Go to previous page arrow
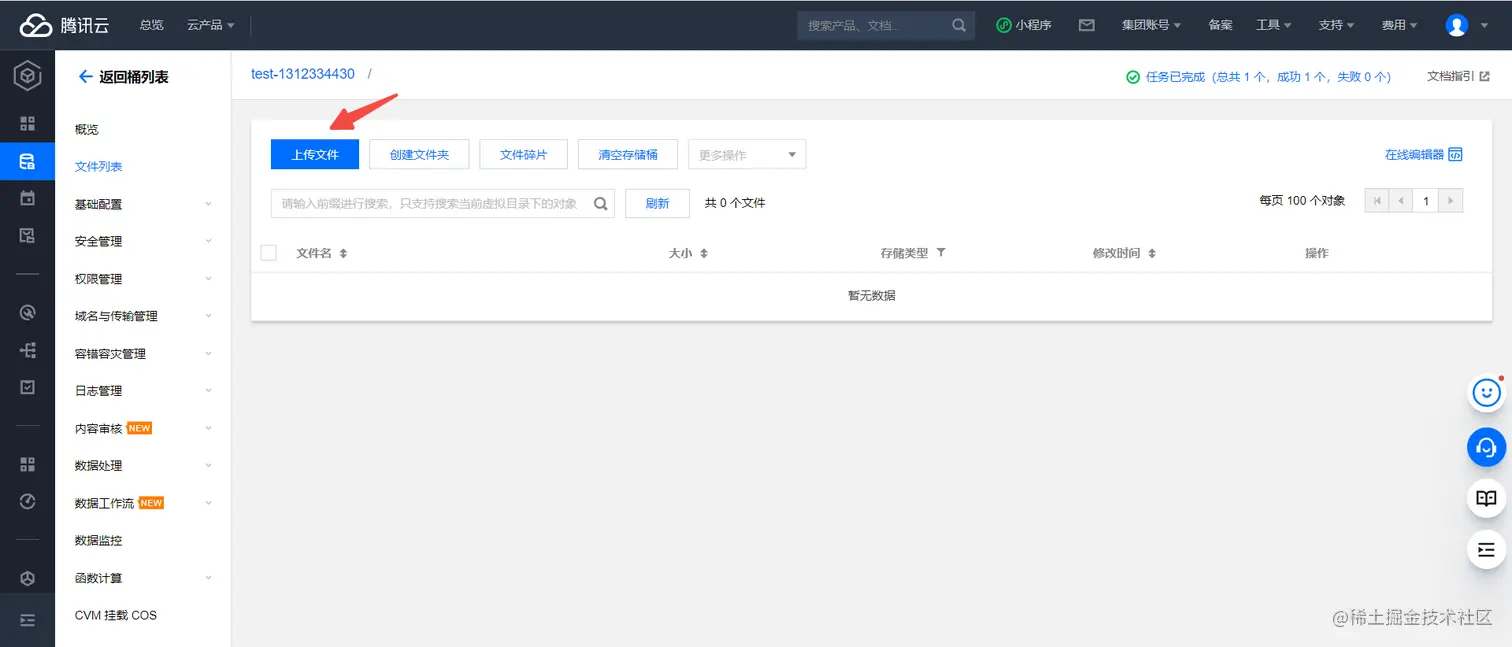This screenshot has height=647, width=1512. point(1401,201)
